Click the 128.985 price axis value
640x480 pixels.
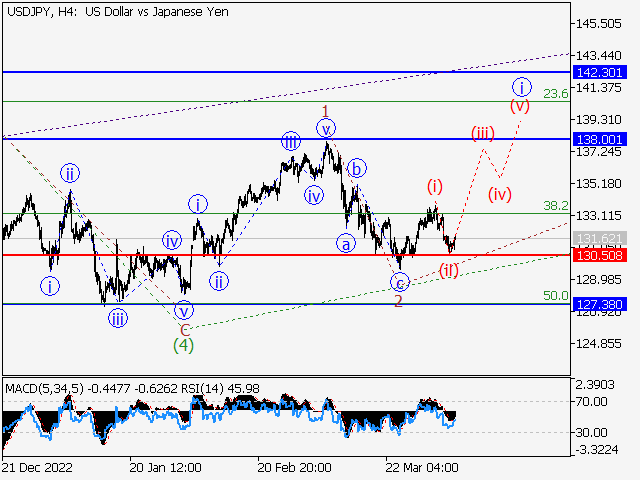pos(598,280)
